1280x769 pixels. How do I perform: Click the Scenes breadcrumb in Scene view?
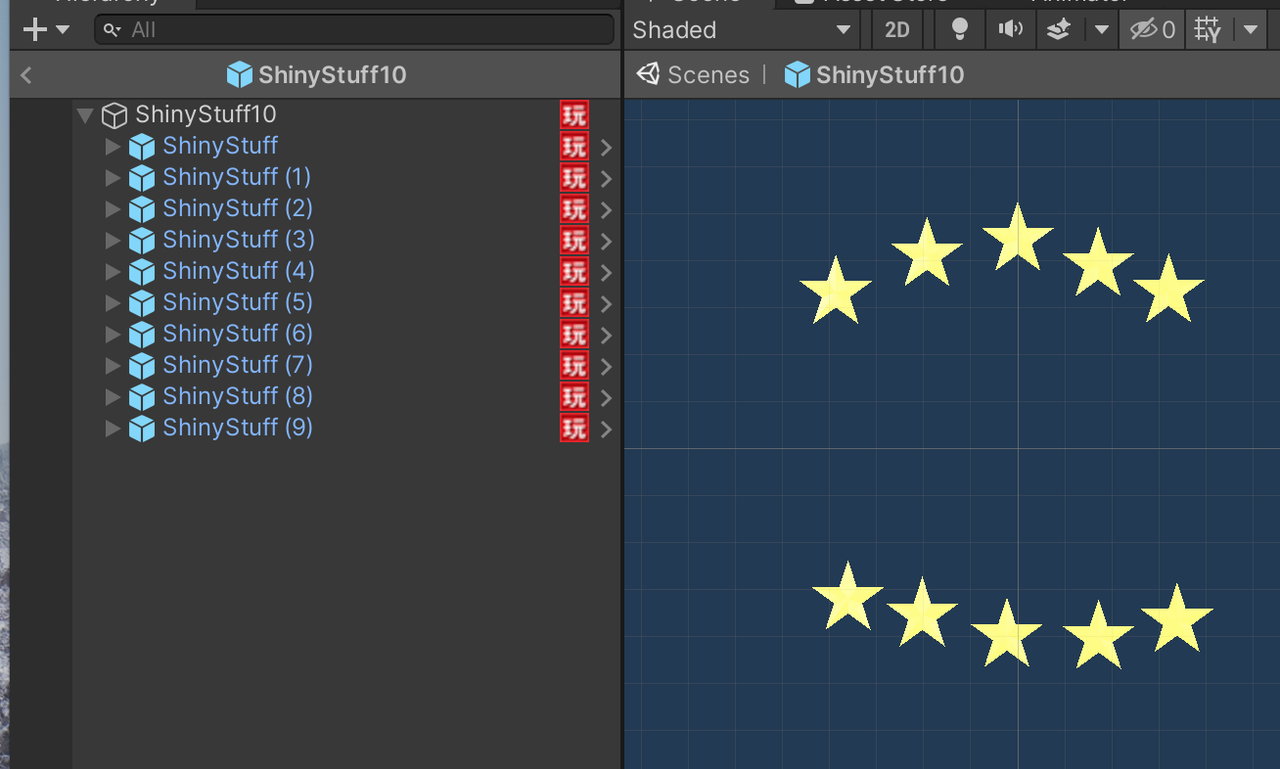click(708, 75)
